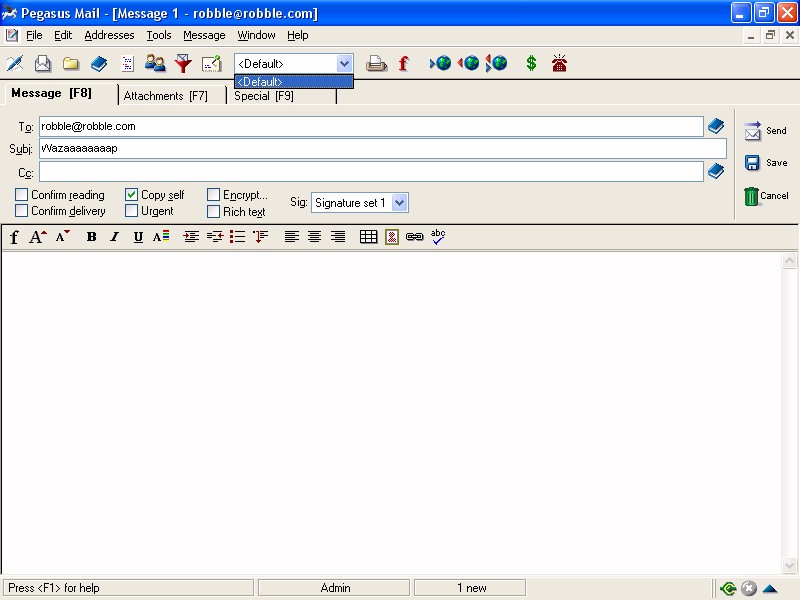Open the distribution lists icon
This screenshot has height=600, width=800.
127,64
